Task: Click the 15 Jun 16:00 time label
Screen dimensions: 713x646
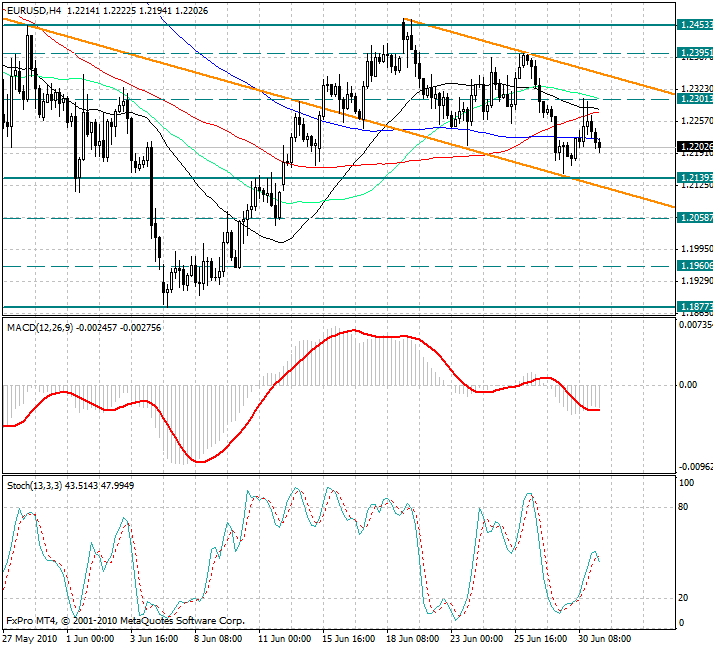Action: tap(349, 639)
